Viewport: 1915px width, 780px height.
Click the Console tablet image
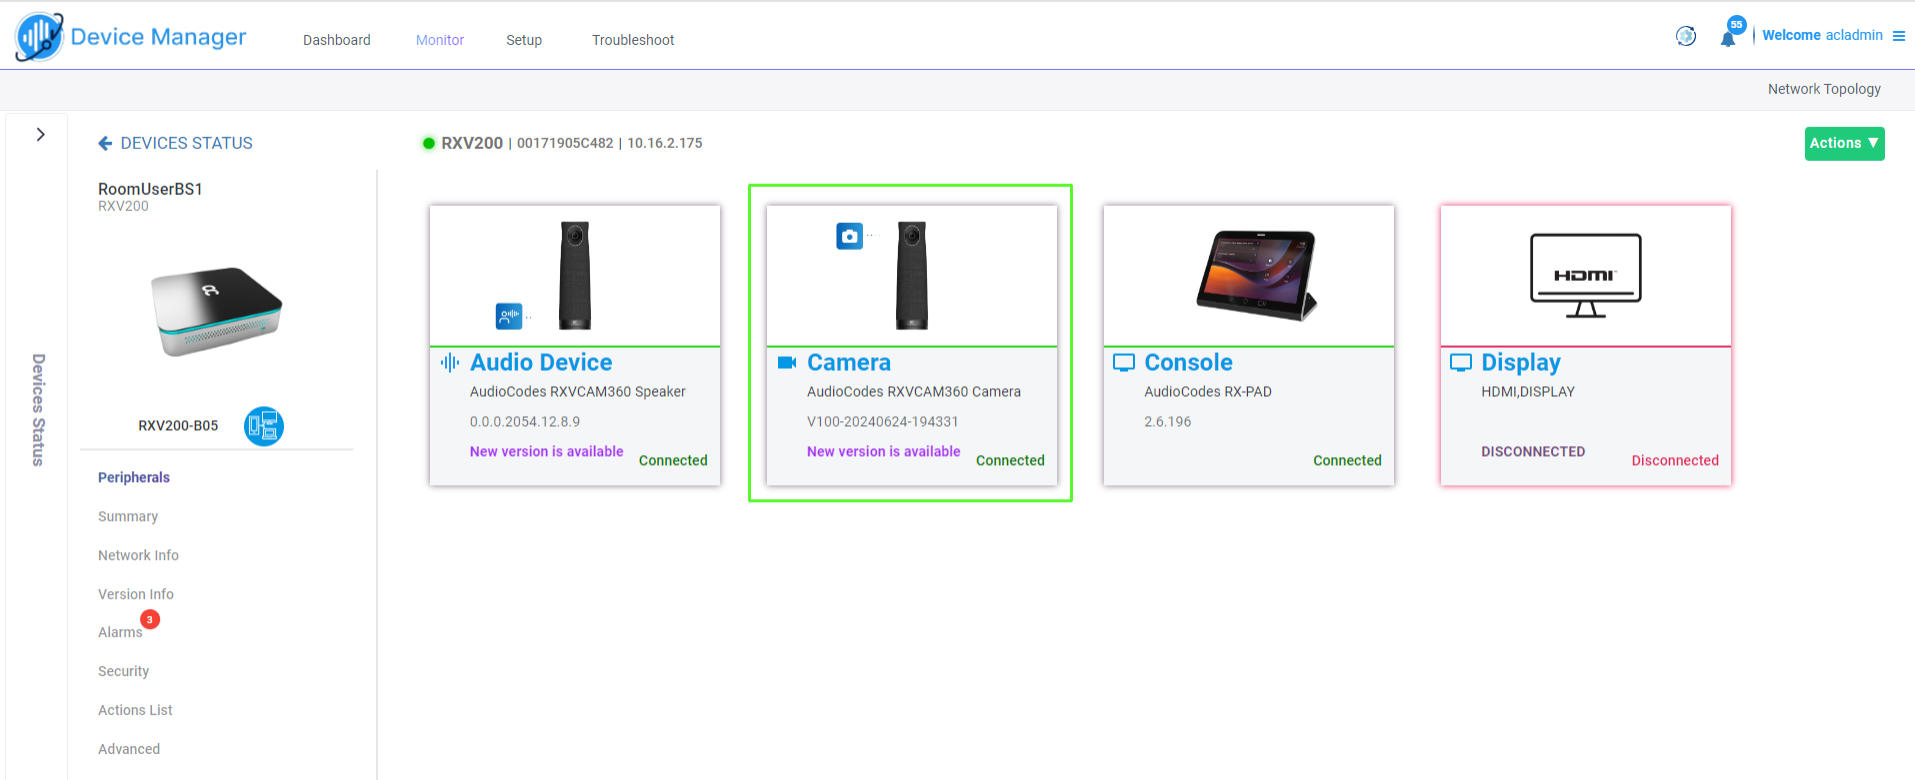coord(1256,275)
